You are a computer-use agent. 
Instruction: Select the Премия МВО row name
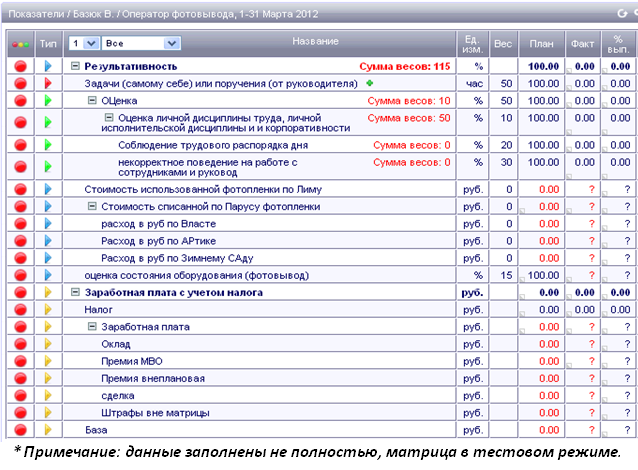132,361
